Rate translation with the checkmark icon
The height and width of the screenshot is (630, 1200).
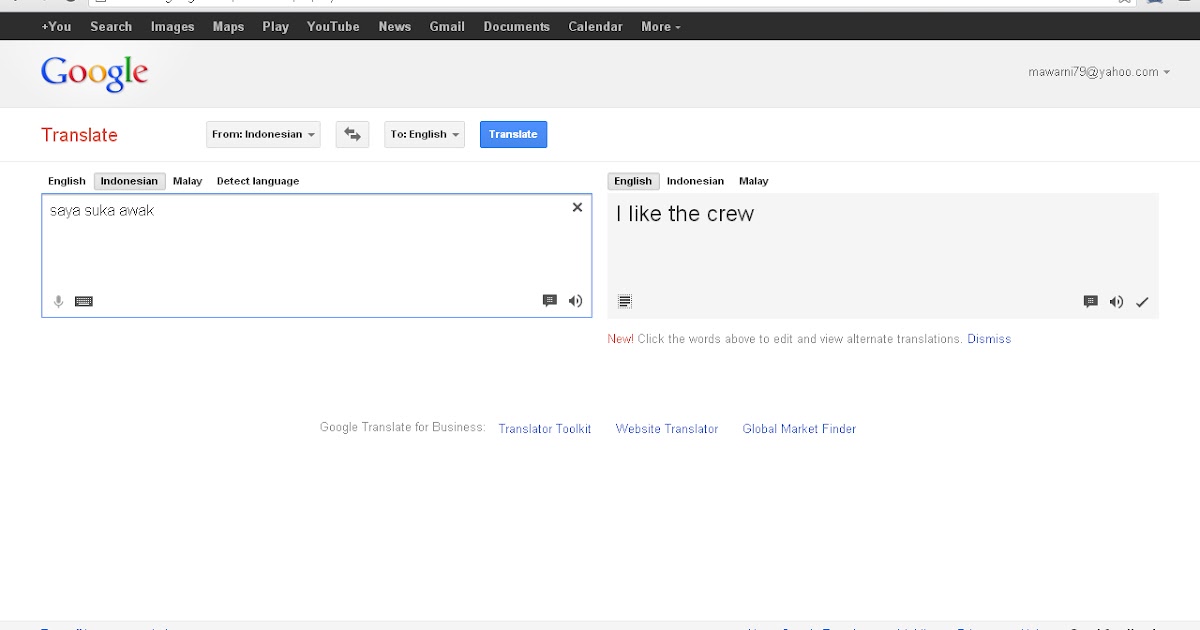coord(1142,301)
